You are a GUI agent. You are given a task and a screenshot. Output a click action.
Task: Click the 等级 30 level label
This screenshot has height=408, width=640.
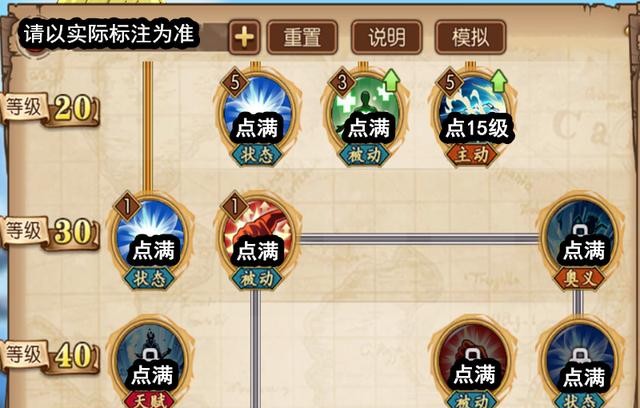point(50,233)
